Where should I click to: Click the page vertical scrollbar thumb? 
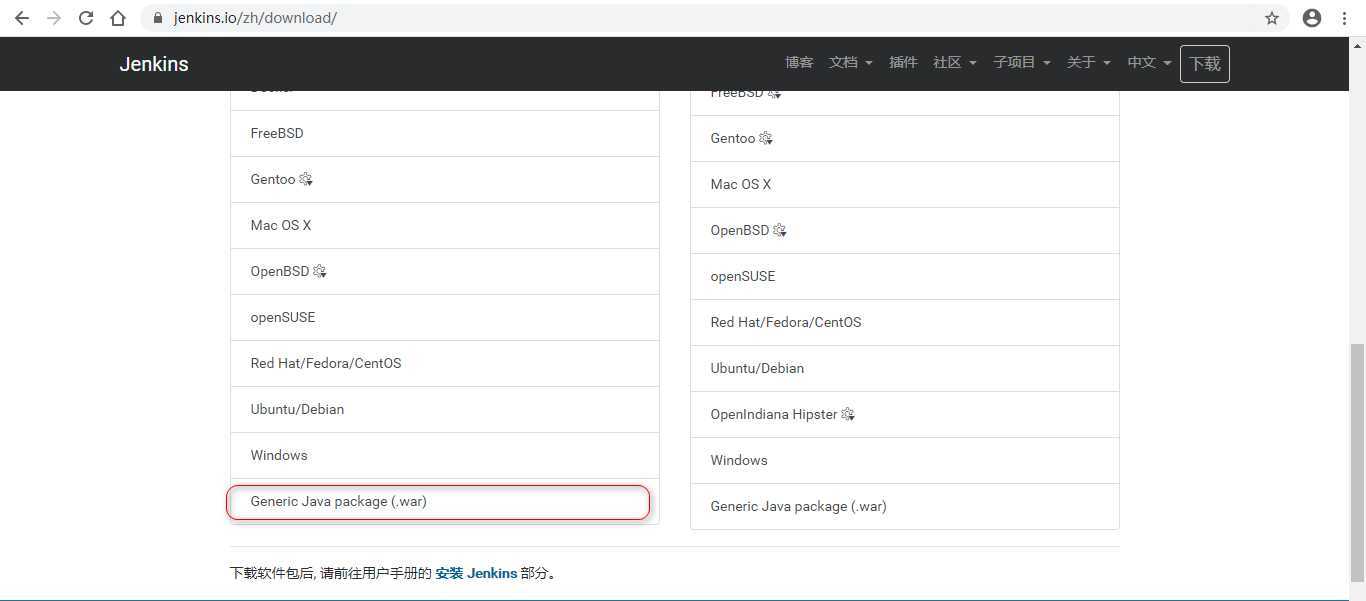1357,462
